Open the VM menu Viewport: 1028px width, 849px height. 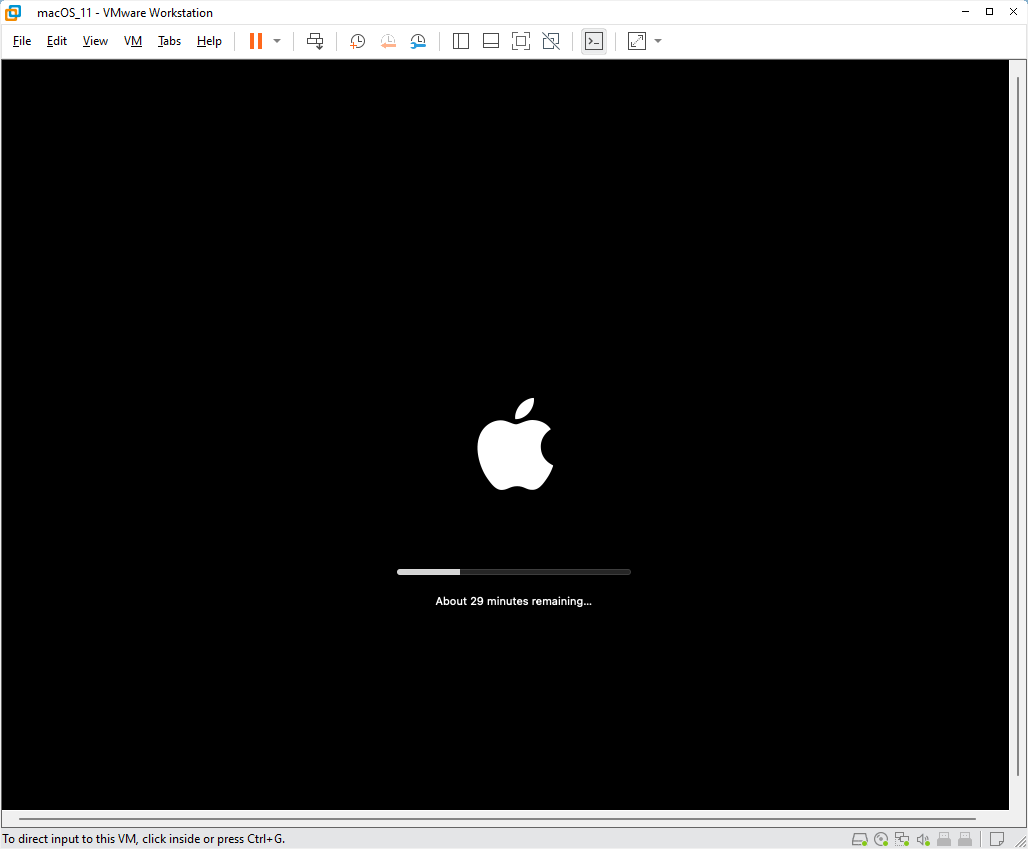(x=133, y=41)
